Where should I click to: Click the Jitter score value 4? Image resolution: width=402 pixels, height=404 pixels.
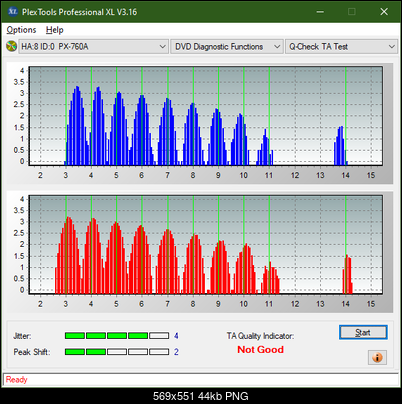coord(176,336)
